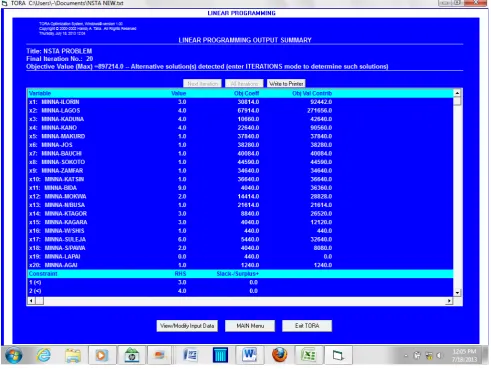Launch Internet Explorer from the taskbar
The image size is (491, 369).
pos(44,355)
